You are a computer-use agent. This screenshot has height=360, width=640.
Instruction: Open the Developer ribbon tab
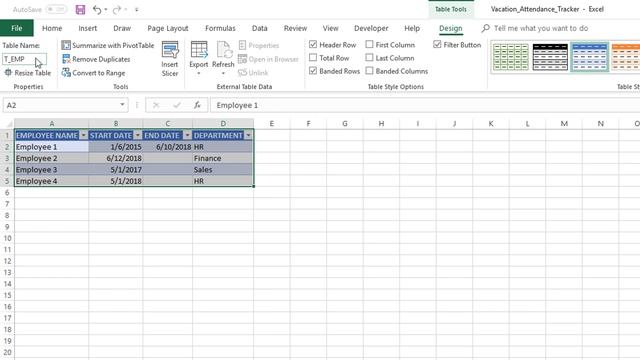(371, 28)
